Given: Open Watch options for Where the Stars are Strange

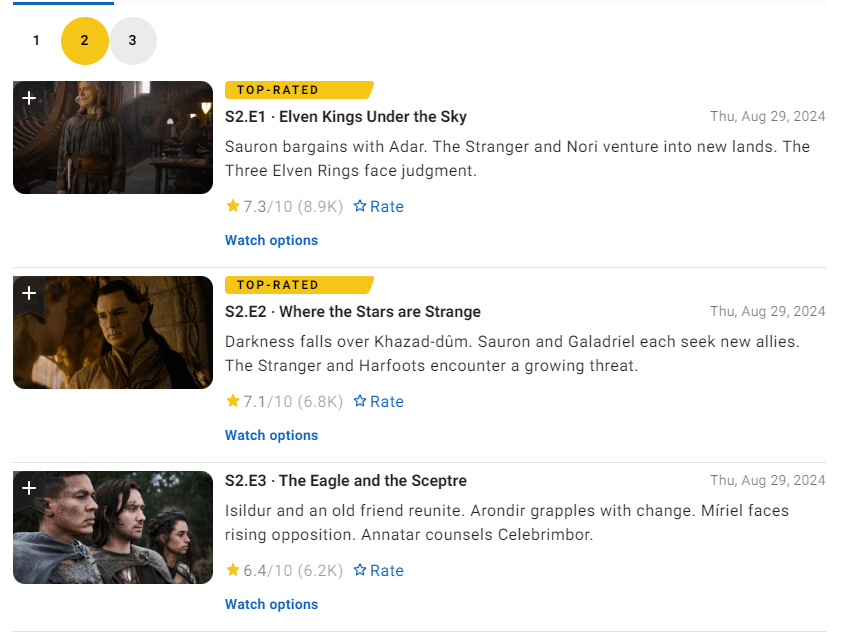Looking at the screenshot, I should 271,435.
